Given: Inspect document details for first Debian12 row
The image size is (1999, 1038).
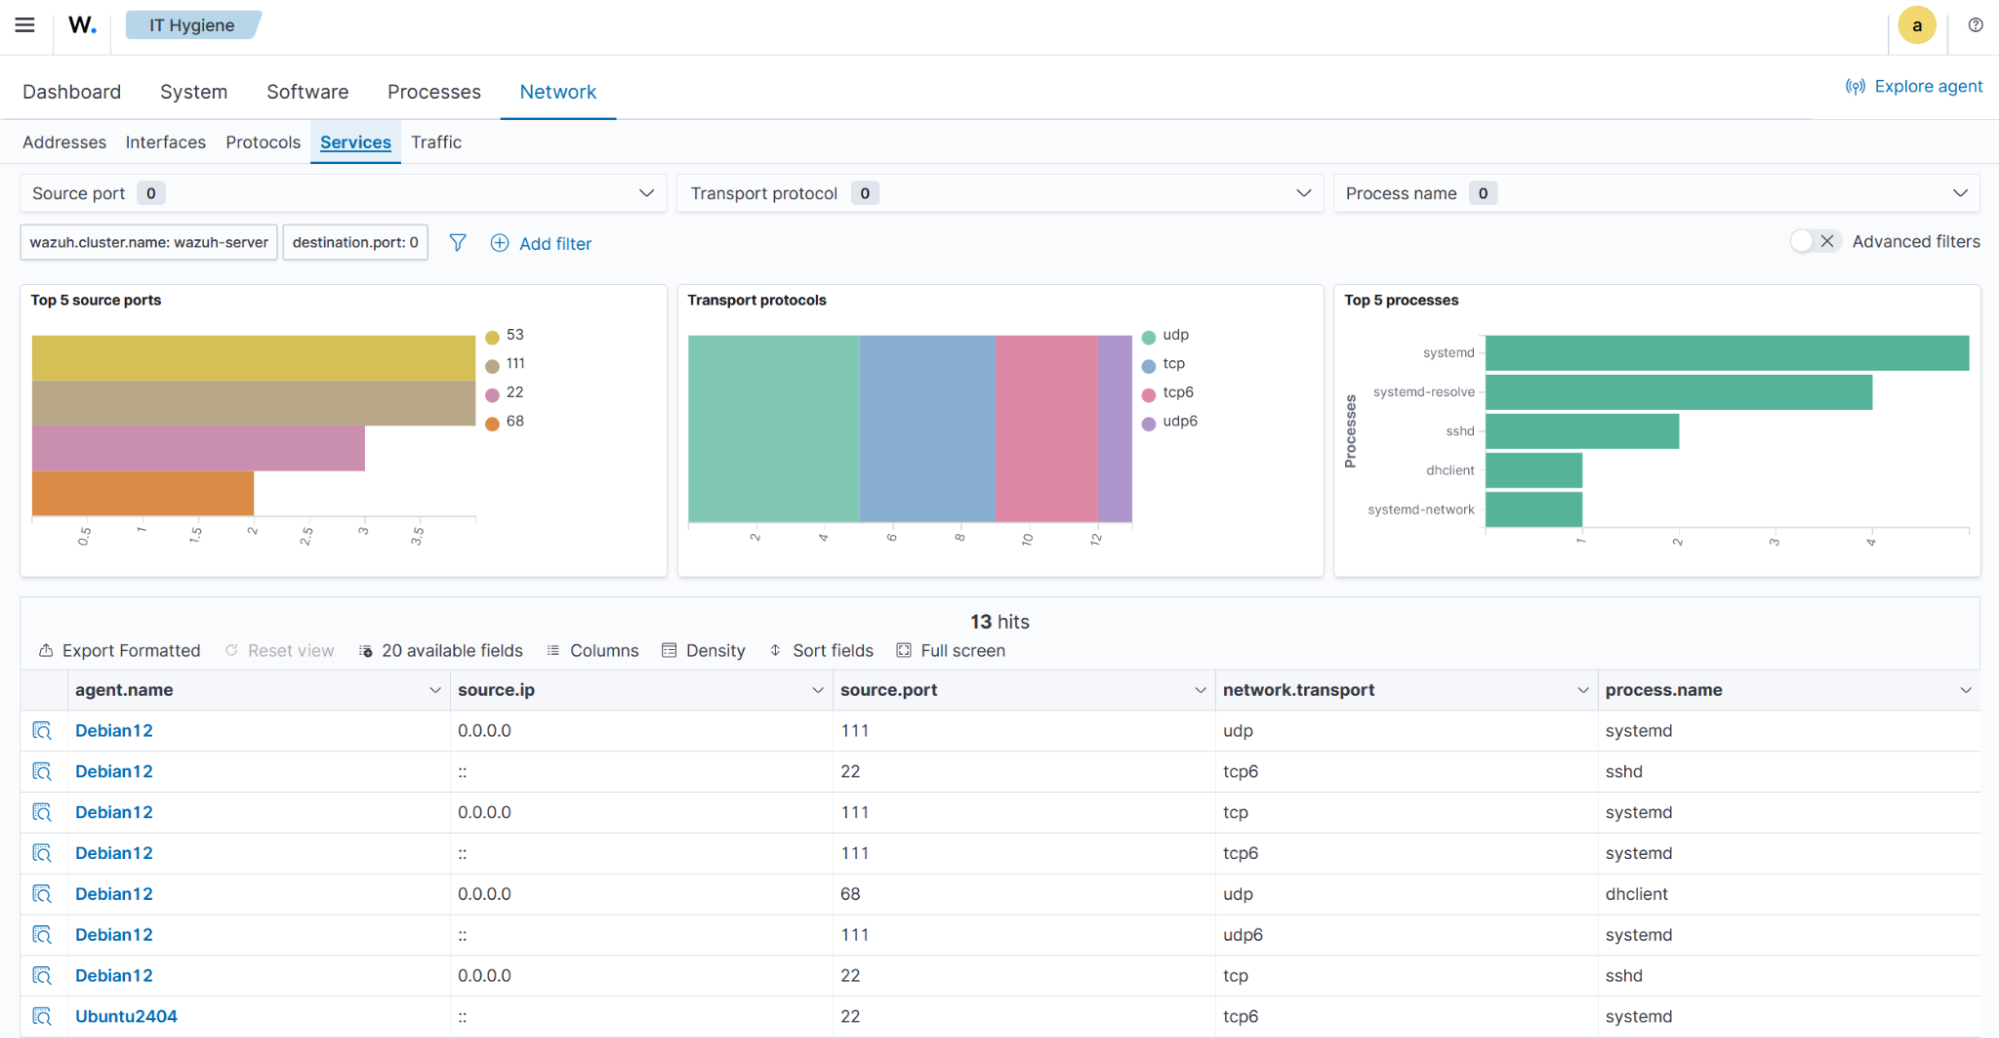Looking at the screenshot, I should (42, 731).
